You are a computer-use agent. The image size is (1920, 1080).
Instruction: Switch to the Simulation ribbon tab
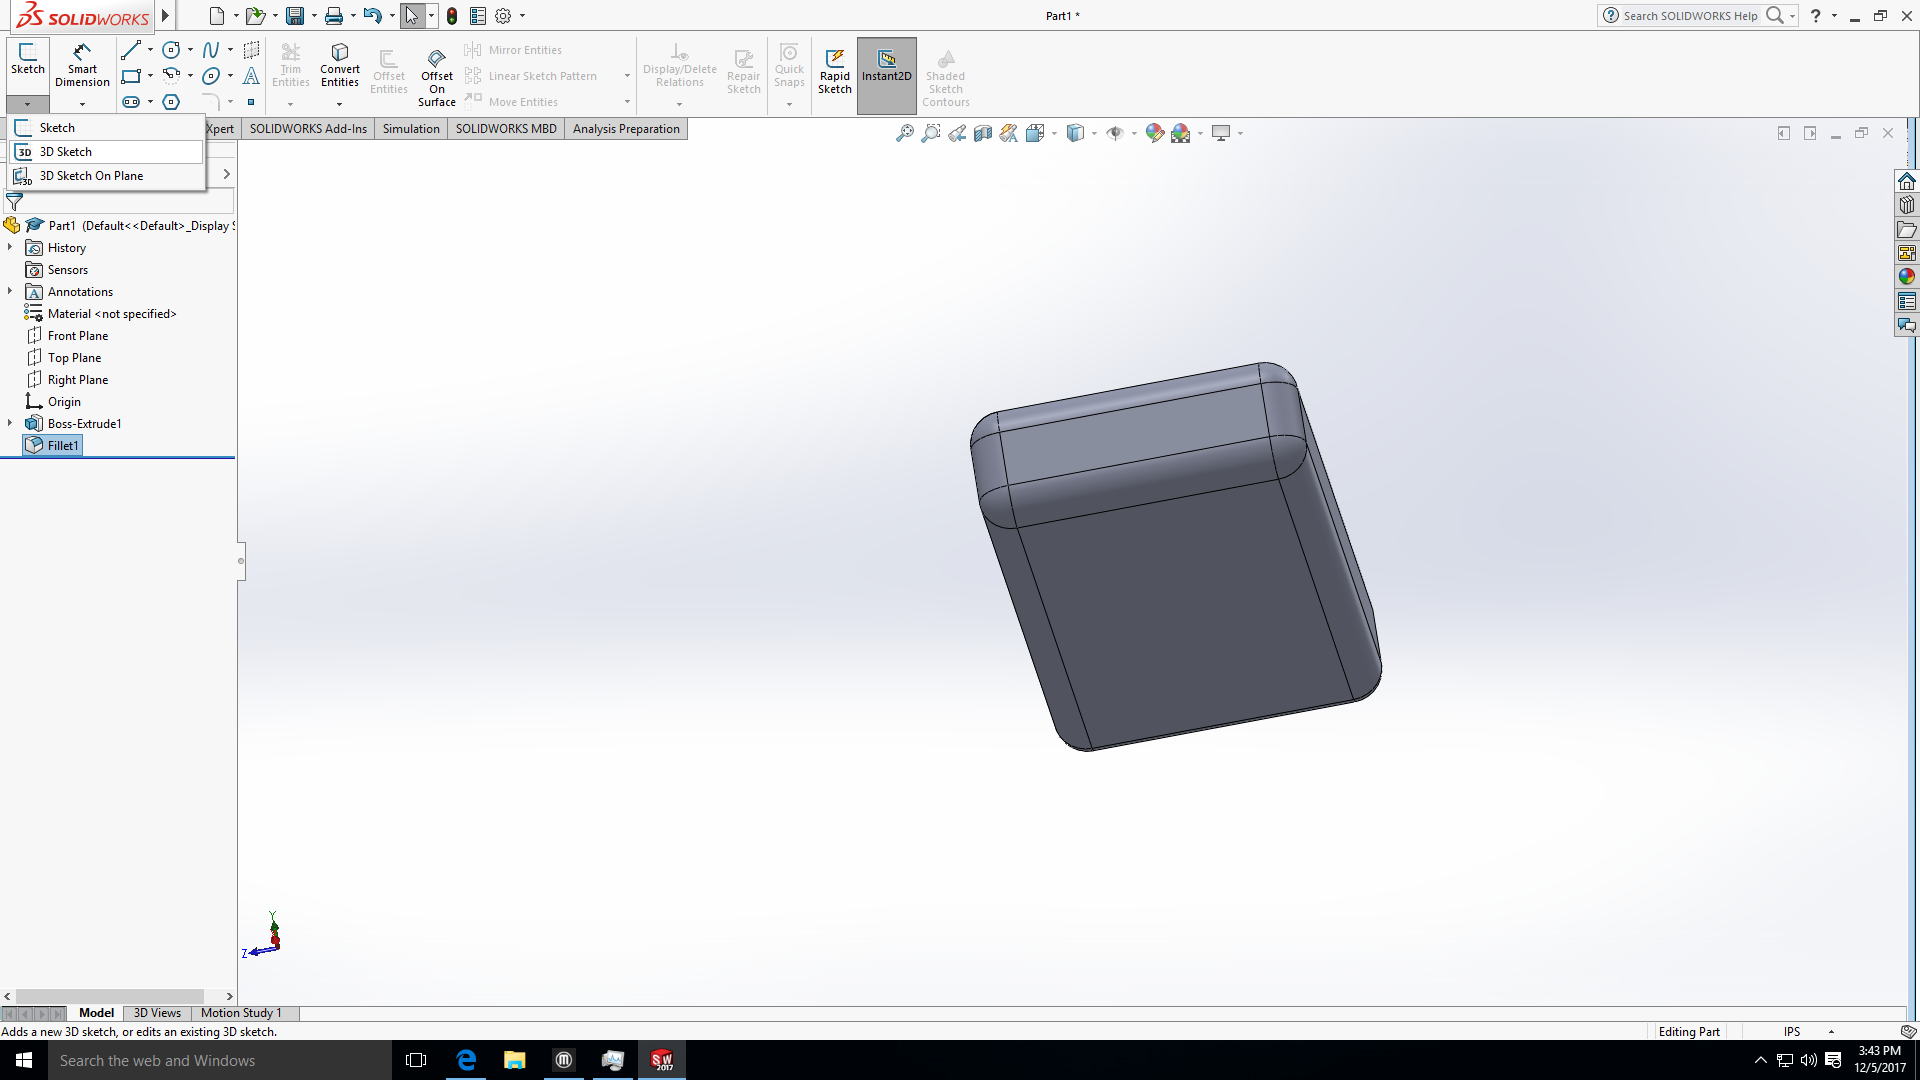click(x=411, y=128)
